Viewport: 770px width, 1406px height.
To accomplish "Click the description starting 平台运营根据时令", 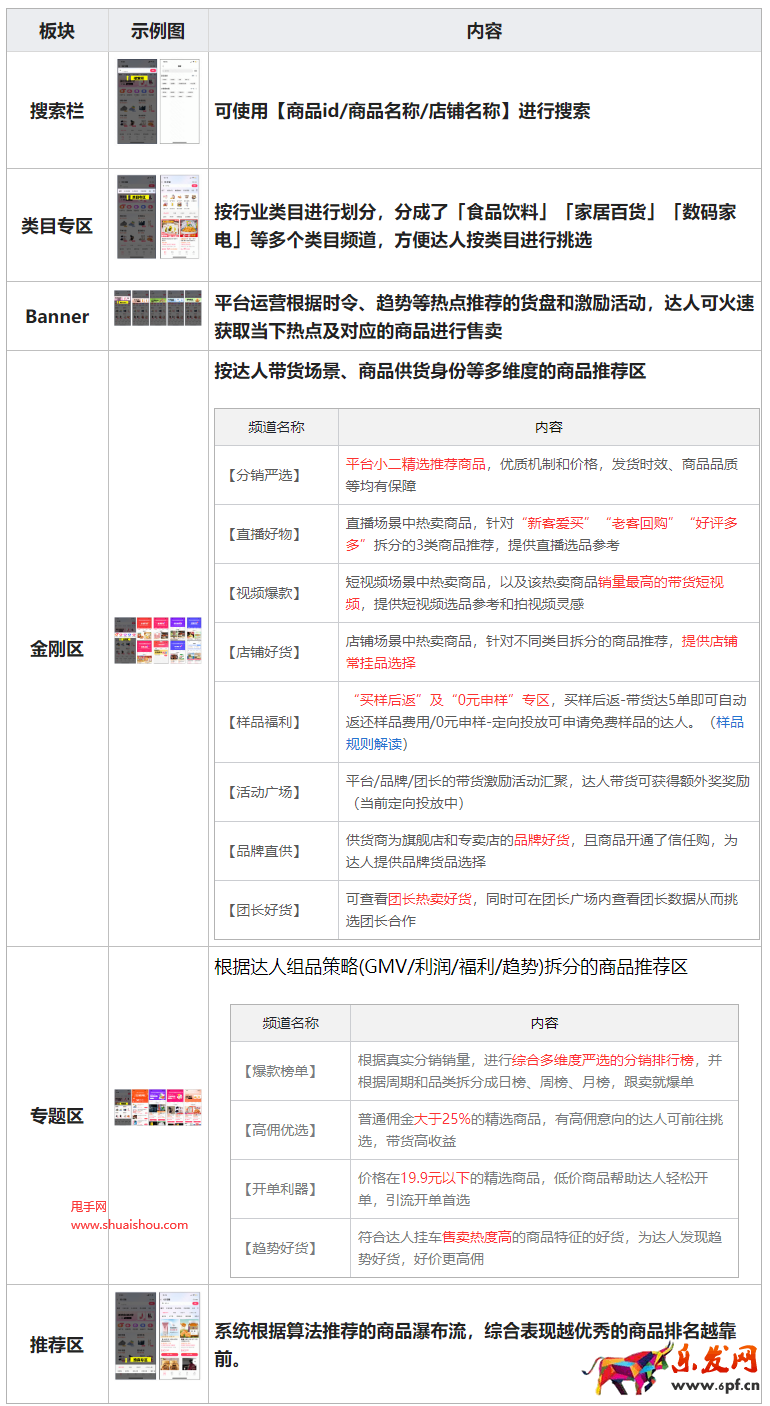I will coord(484,317).
